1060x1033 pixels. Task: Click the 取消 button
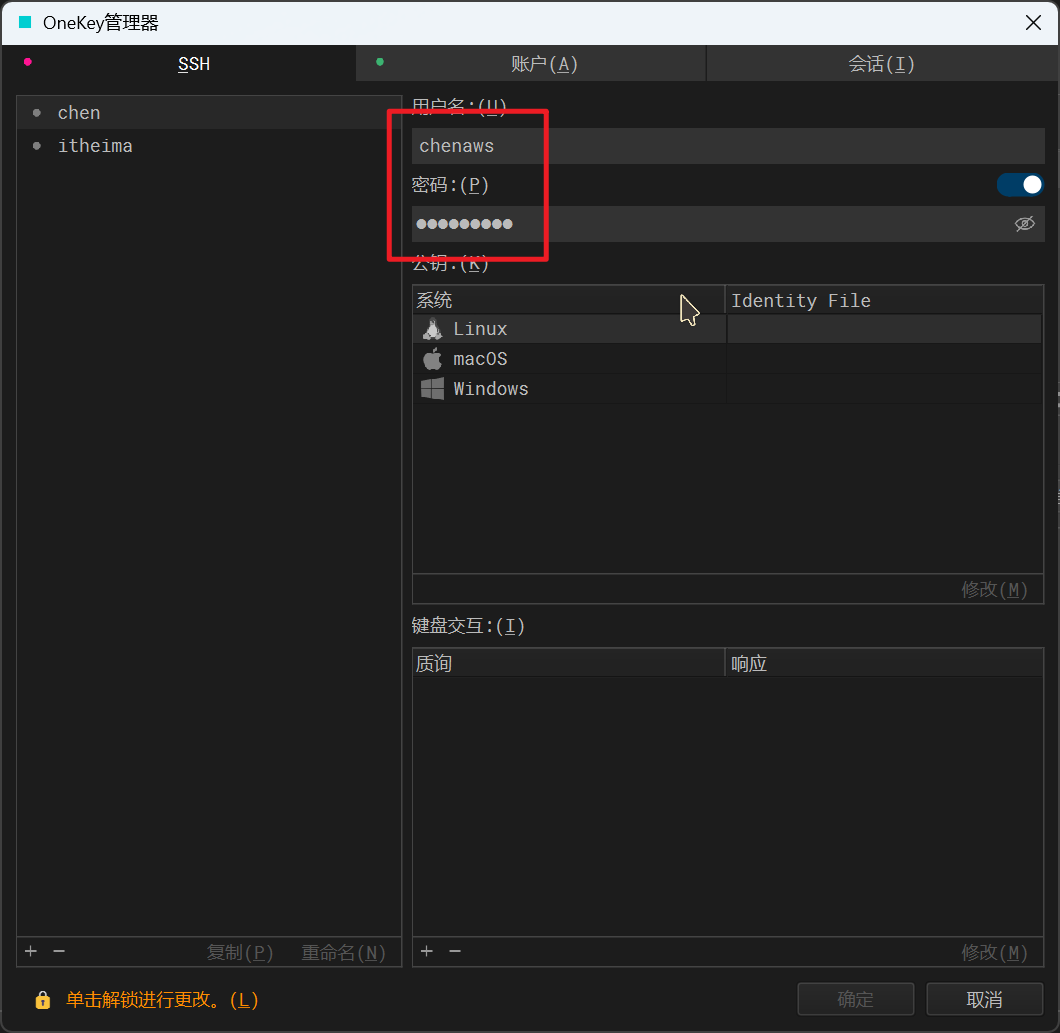(984, 999)
